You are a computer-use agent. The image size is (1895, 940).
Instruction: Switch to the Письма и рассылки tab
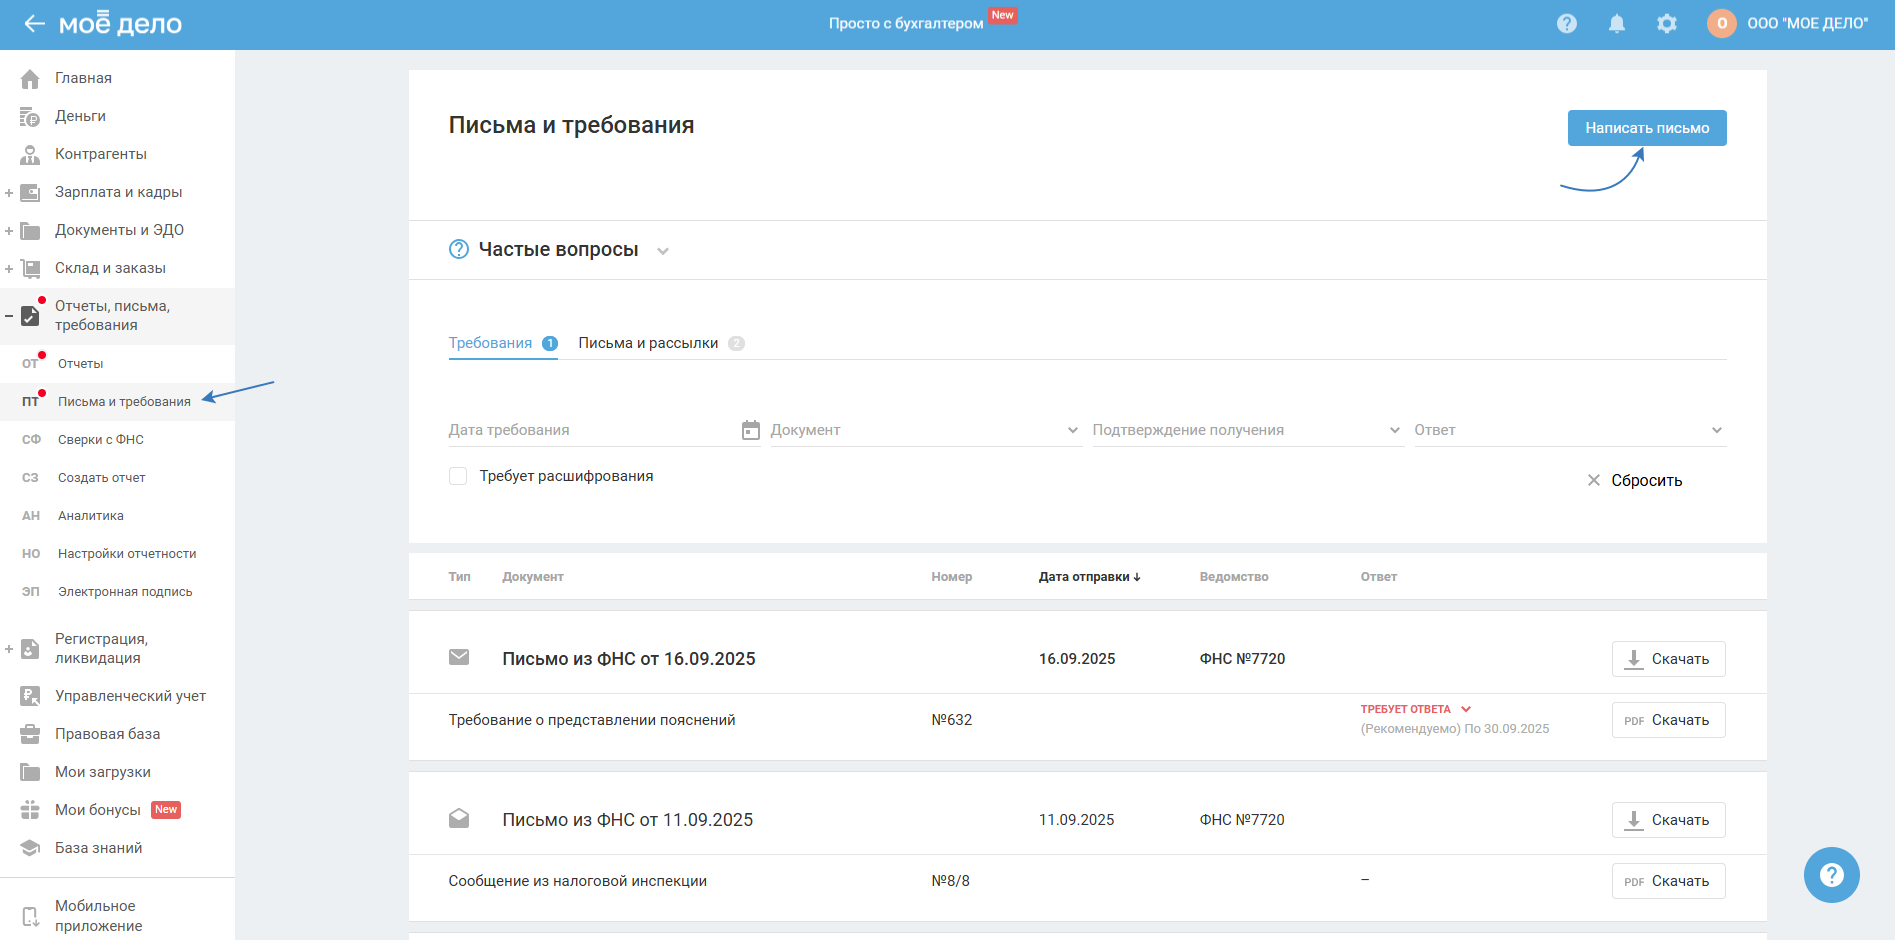648,343
